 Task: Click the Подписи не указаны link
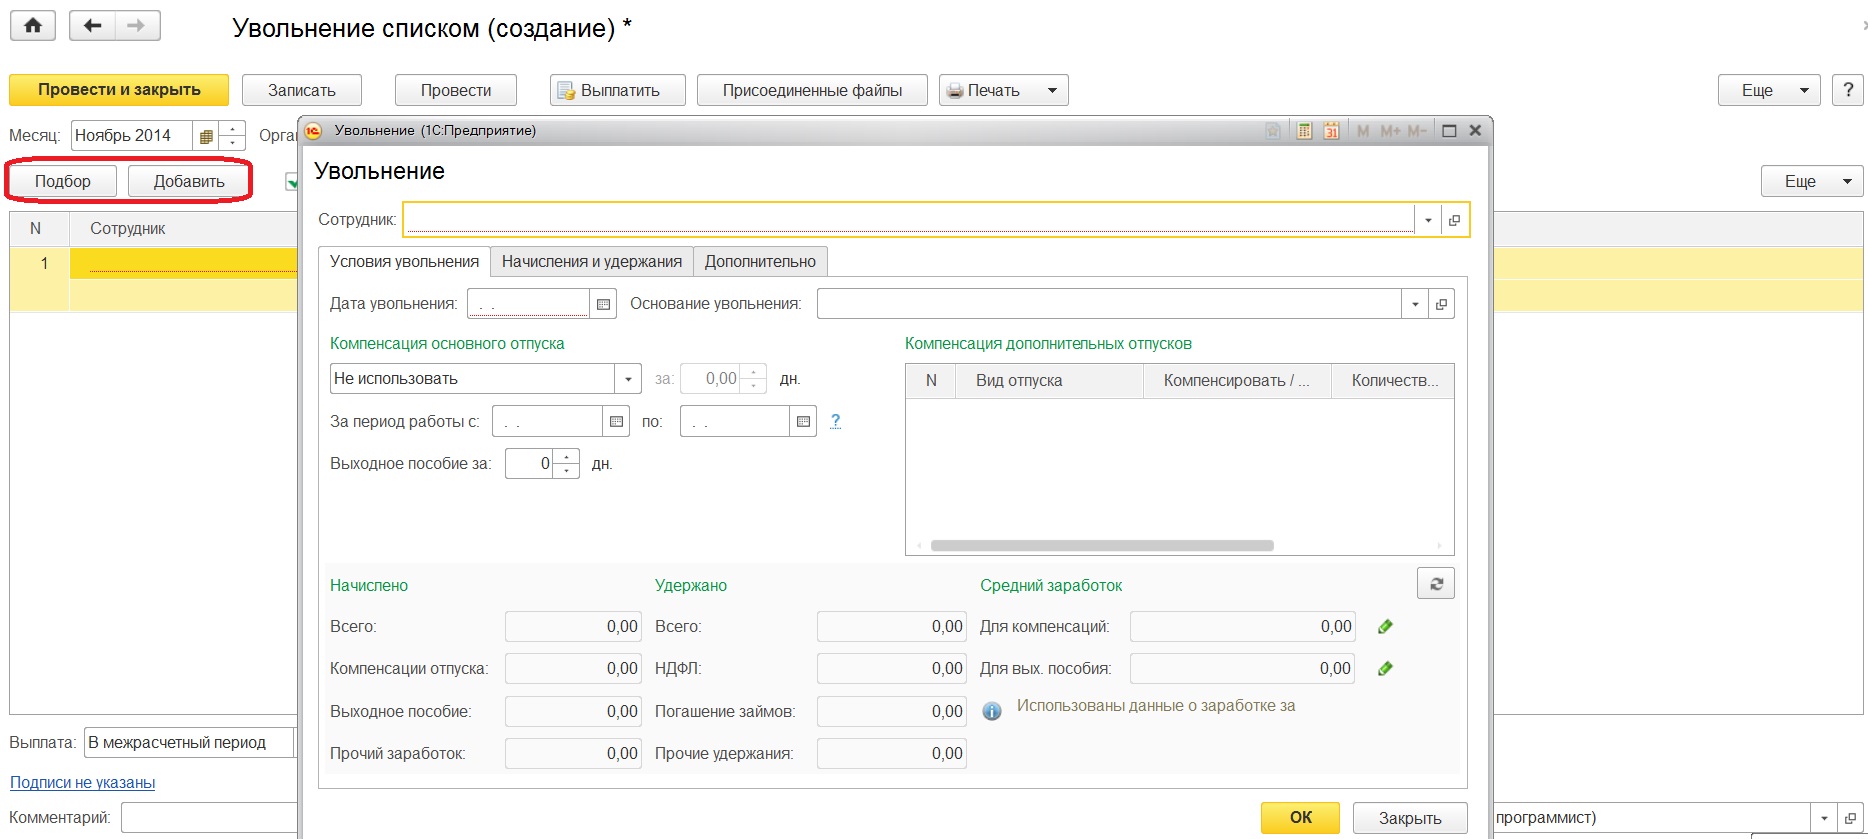(x=83, y=783)
